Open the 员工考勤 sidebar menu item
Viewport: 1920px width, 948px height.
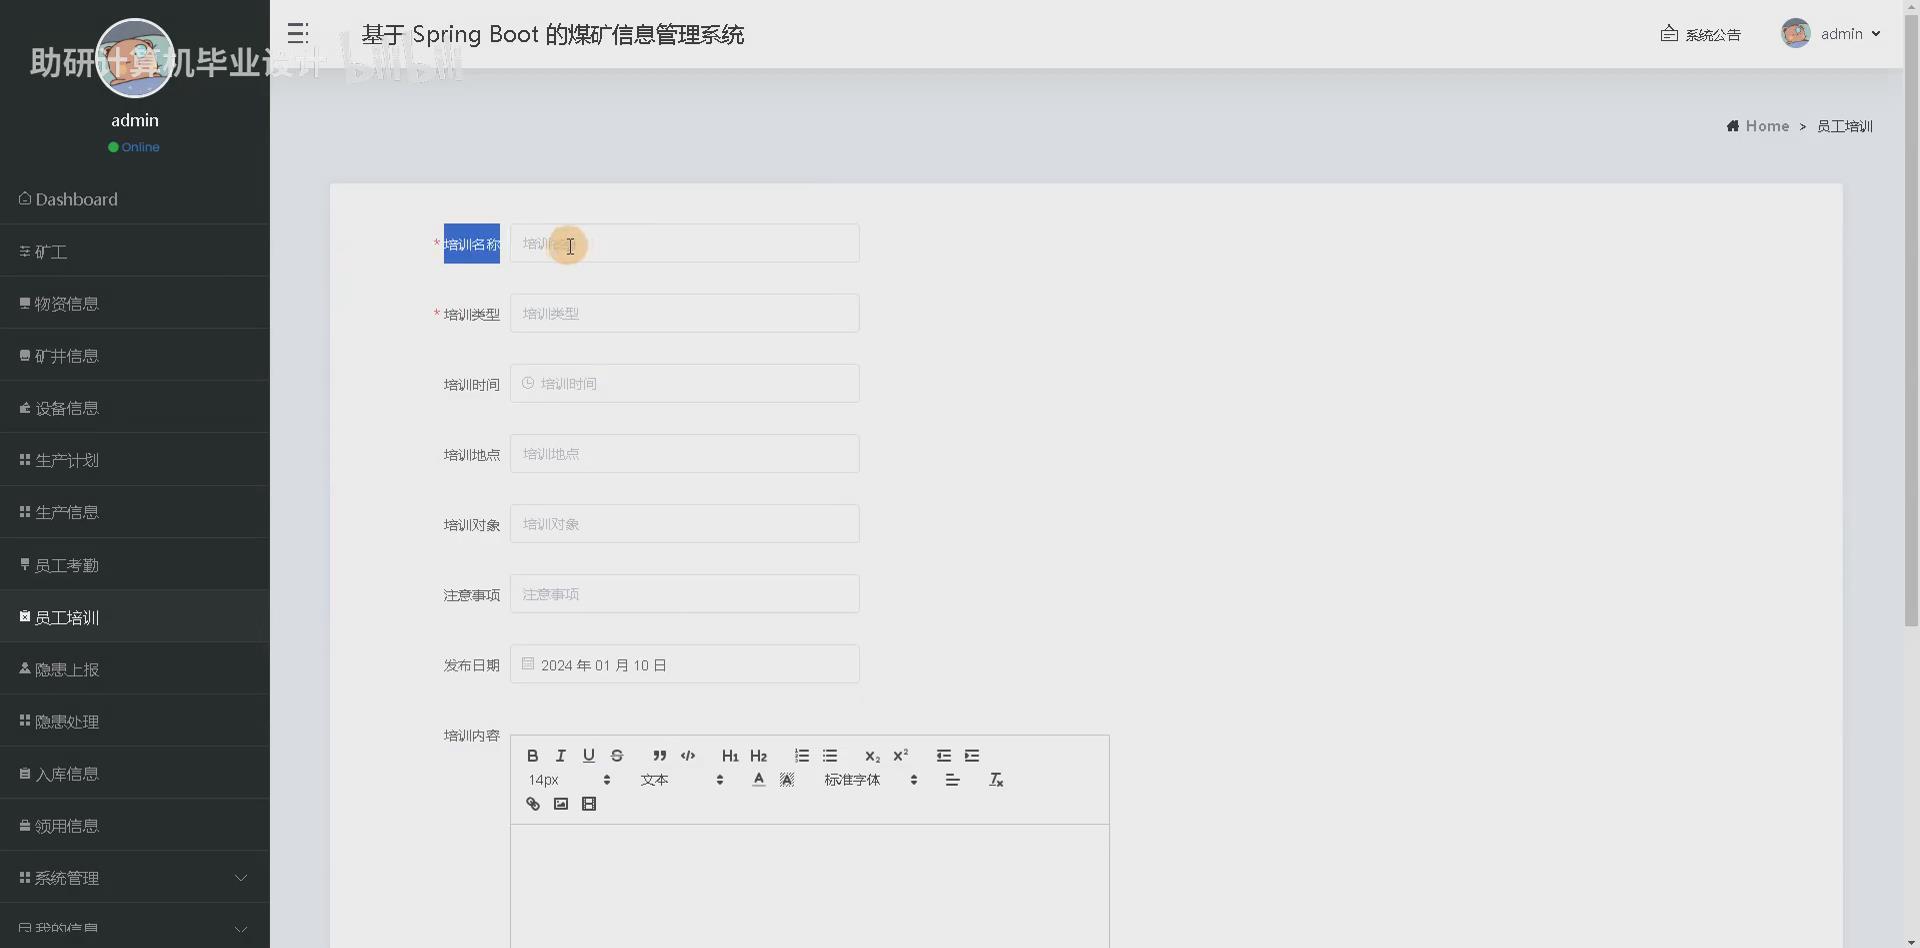(68, 564)
